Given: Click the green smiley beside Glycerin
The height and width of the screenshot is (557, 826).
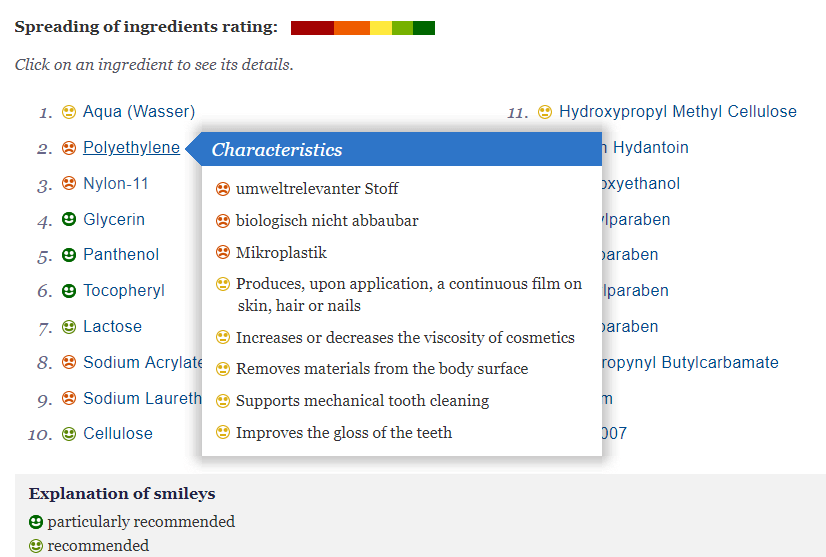Looking at the screenshot, I should point(69,220).
